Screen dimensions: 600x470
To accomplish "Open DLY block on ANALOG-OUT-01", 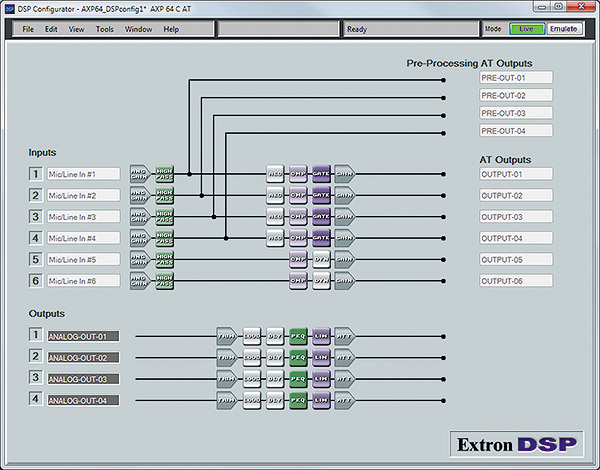I will click(x=275, y=336).
